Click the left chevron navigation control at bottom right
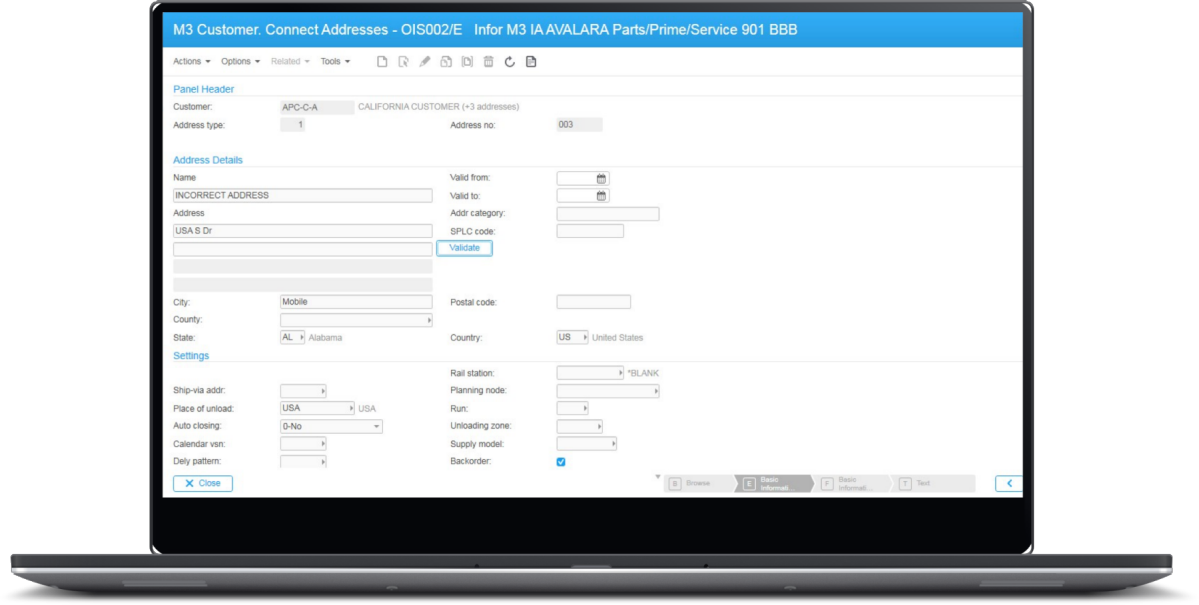The height and width of the screenshot is (605, 1199). coord(1008,482)
